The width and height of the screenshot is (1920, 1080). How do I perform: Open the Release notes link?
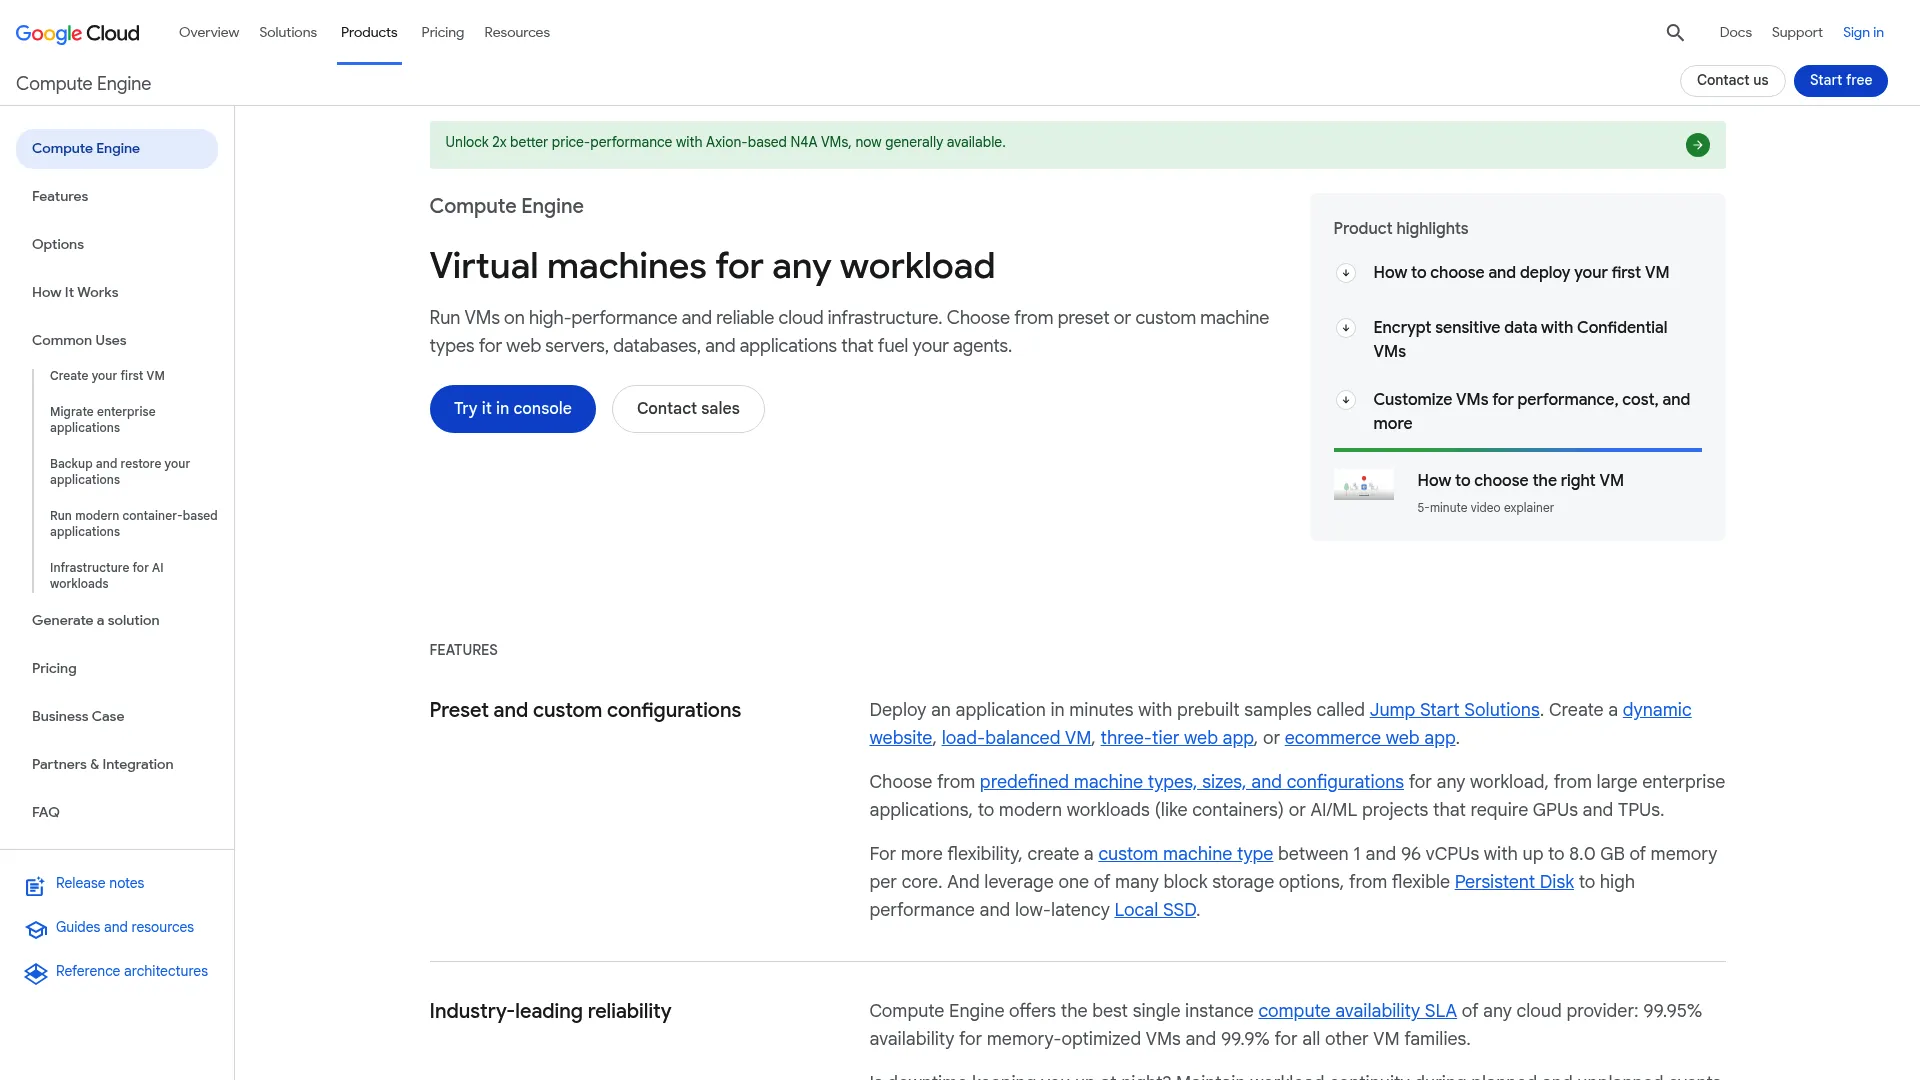100,884
